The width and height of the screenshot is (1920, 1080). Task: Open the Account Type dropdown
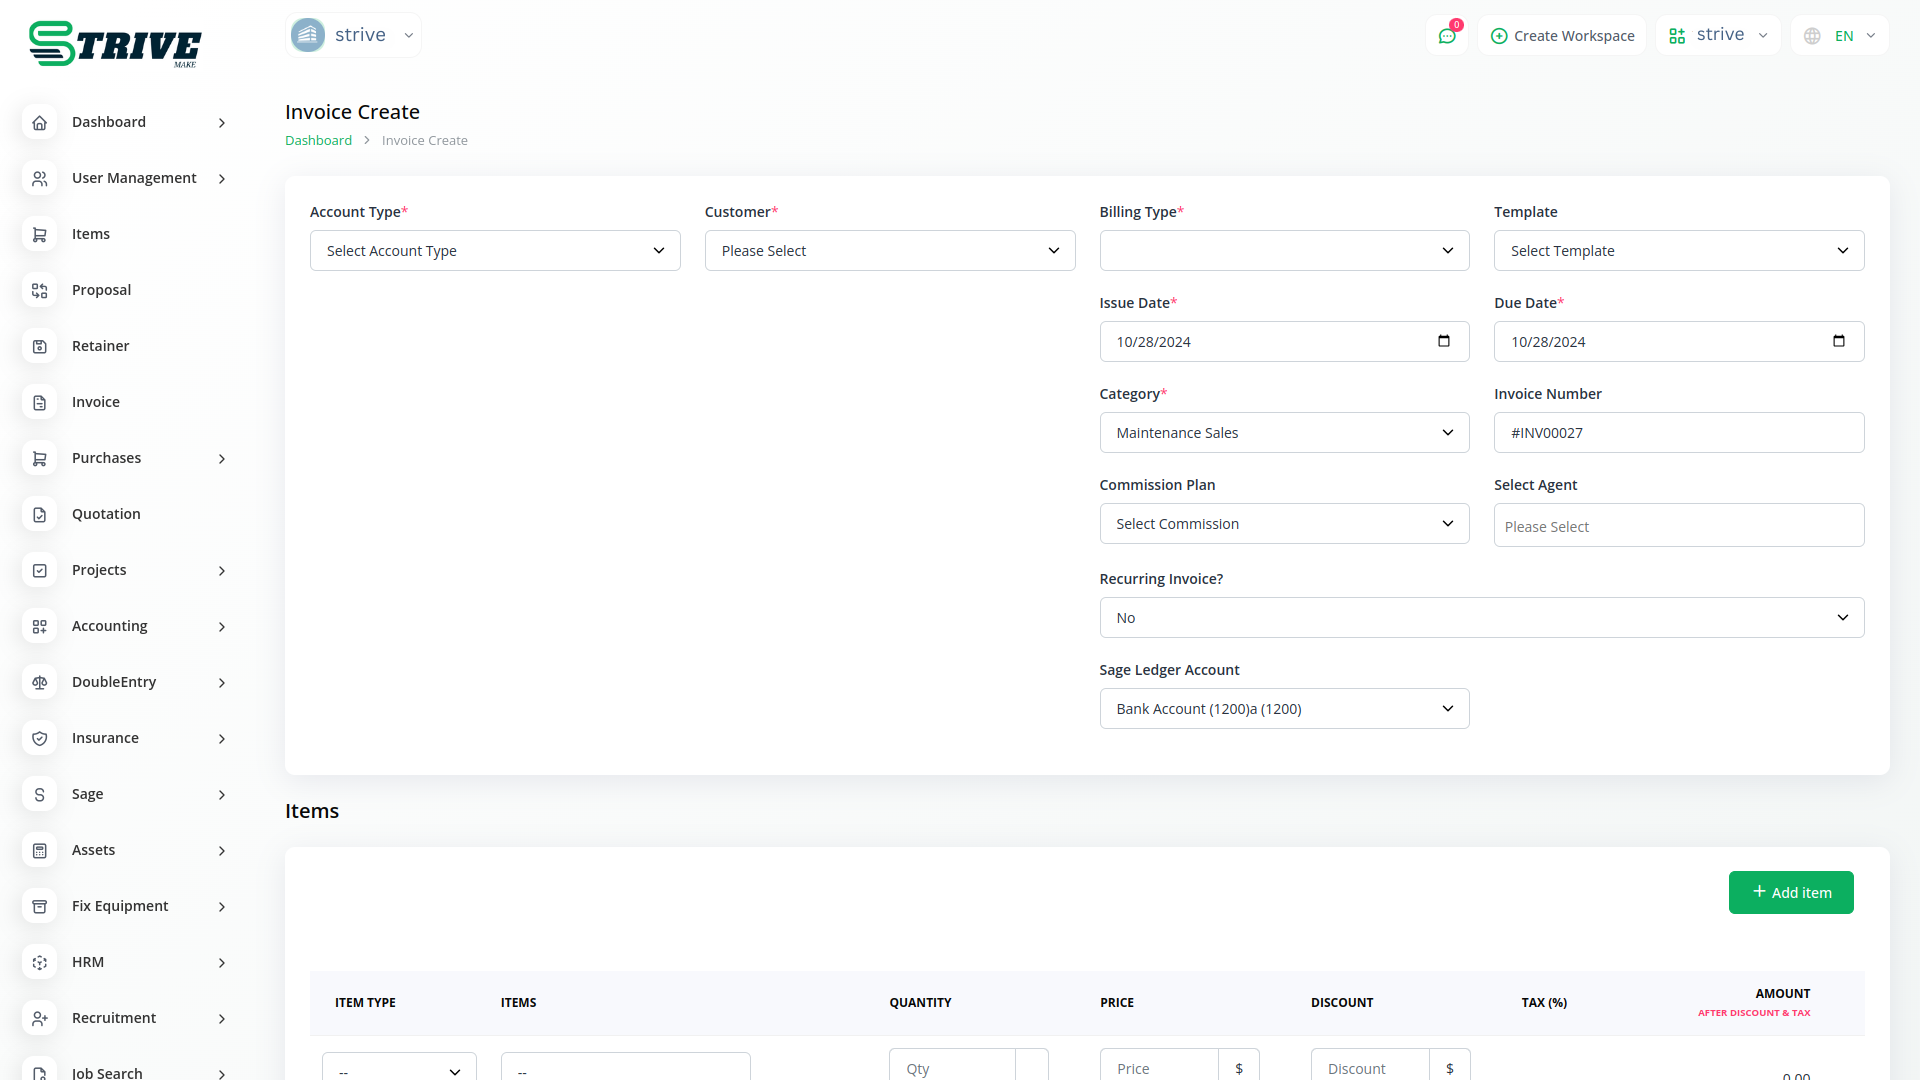495,251
